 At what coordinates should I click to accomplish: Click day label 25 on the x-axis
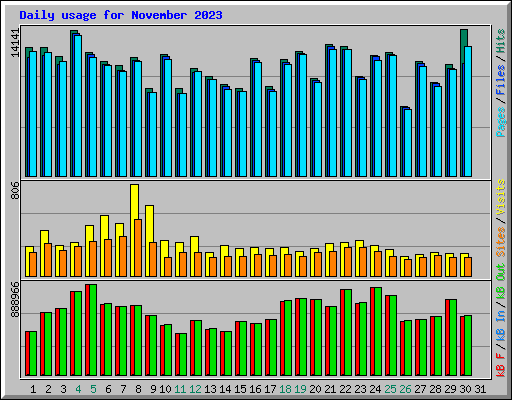coord(390,389)
